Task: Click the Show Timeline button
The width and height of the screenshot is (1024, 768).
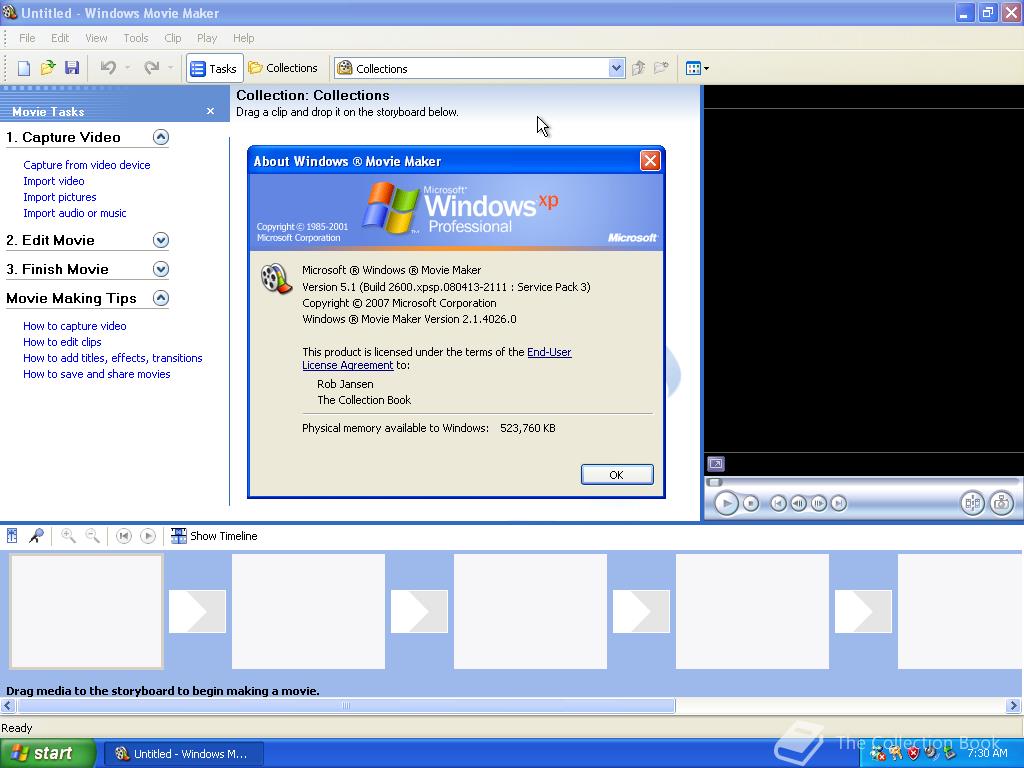Action: [x=214, y=536]
